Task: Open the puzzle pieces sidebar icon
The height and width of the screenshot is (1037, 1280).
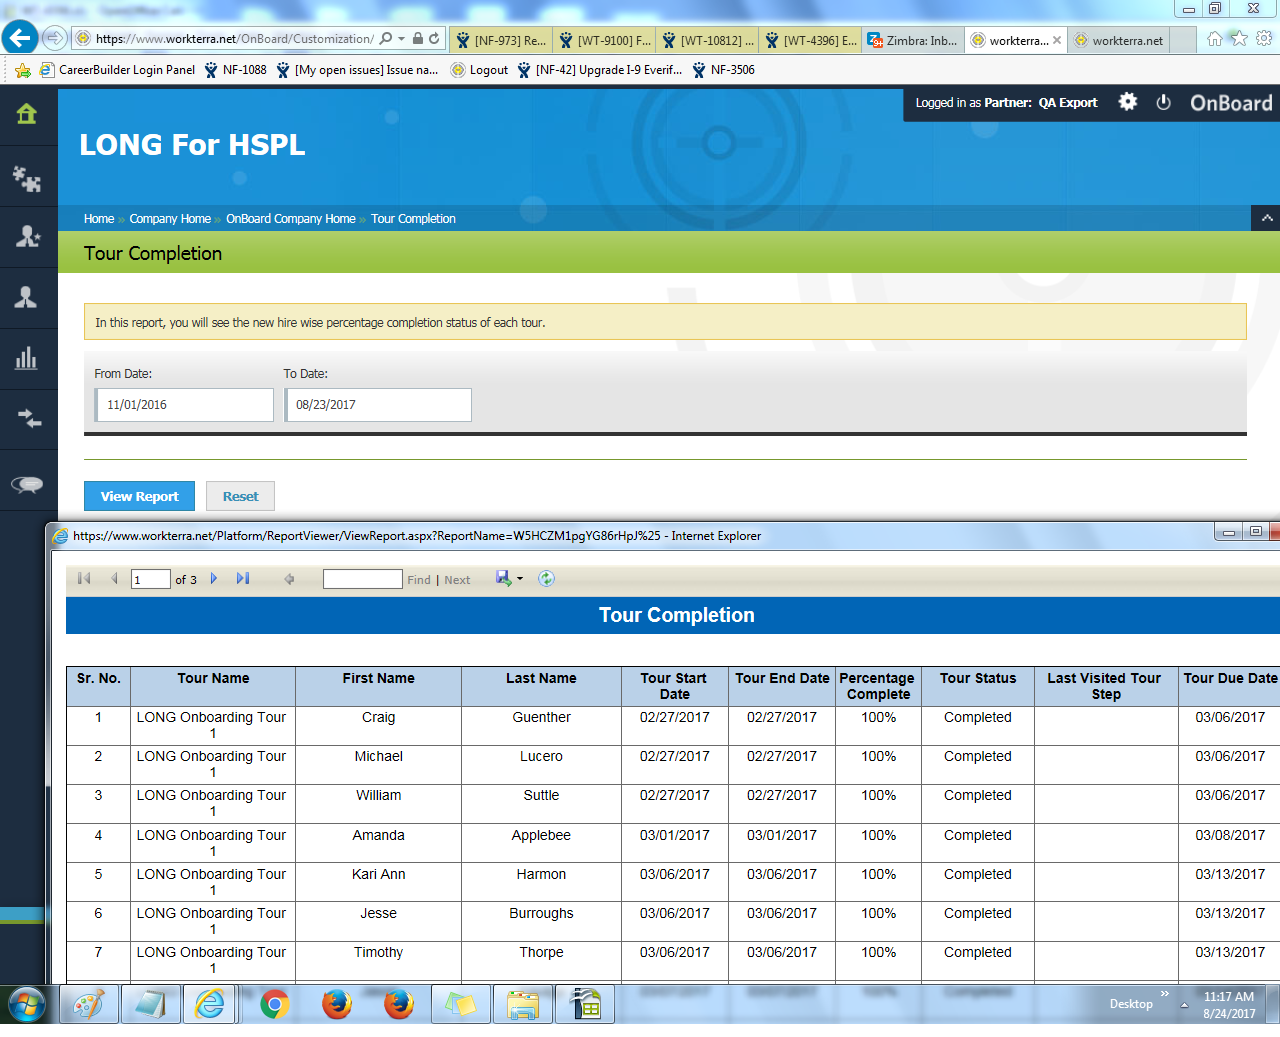Action: (x=27, y=179)
